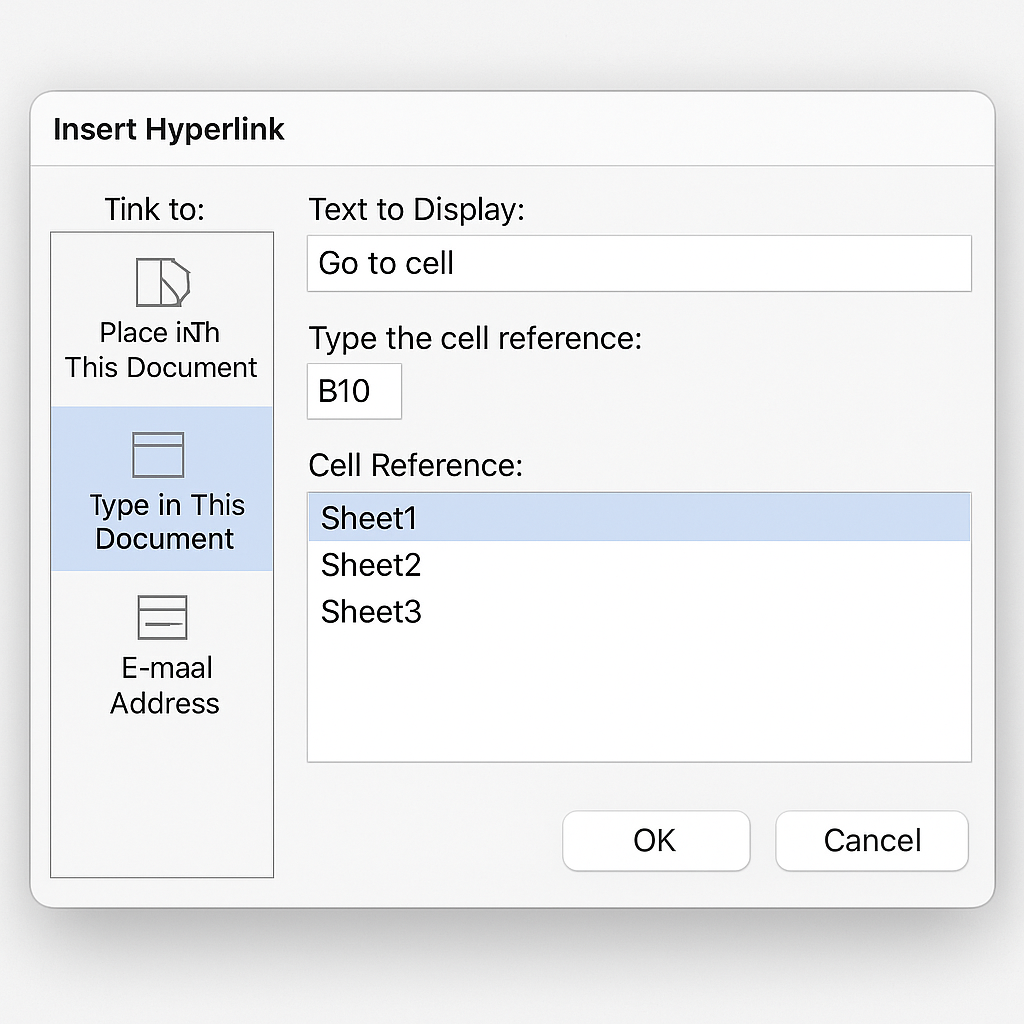Viewport: 1024px width, 1024px height.
Task: Focus the Text to Display field
Action: [639, 264]
